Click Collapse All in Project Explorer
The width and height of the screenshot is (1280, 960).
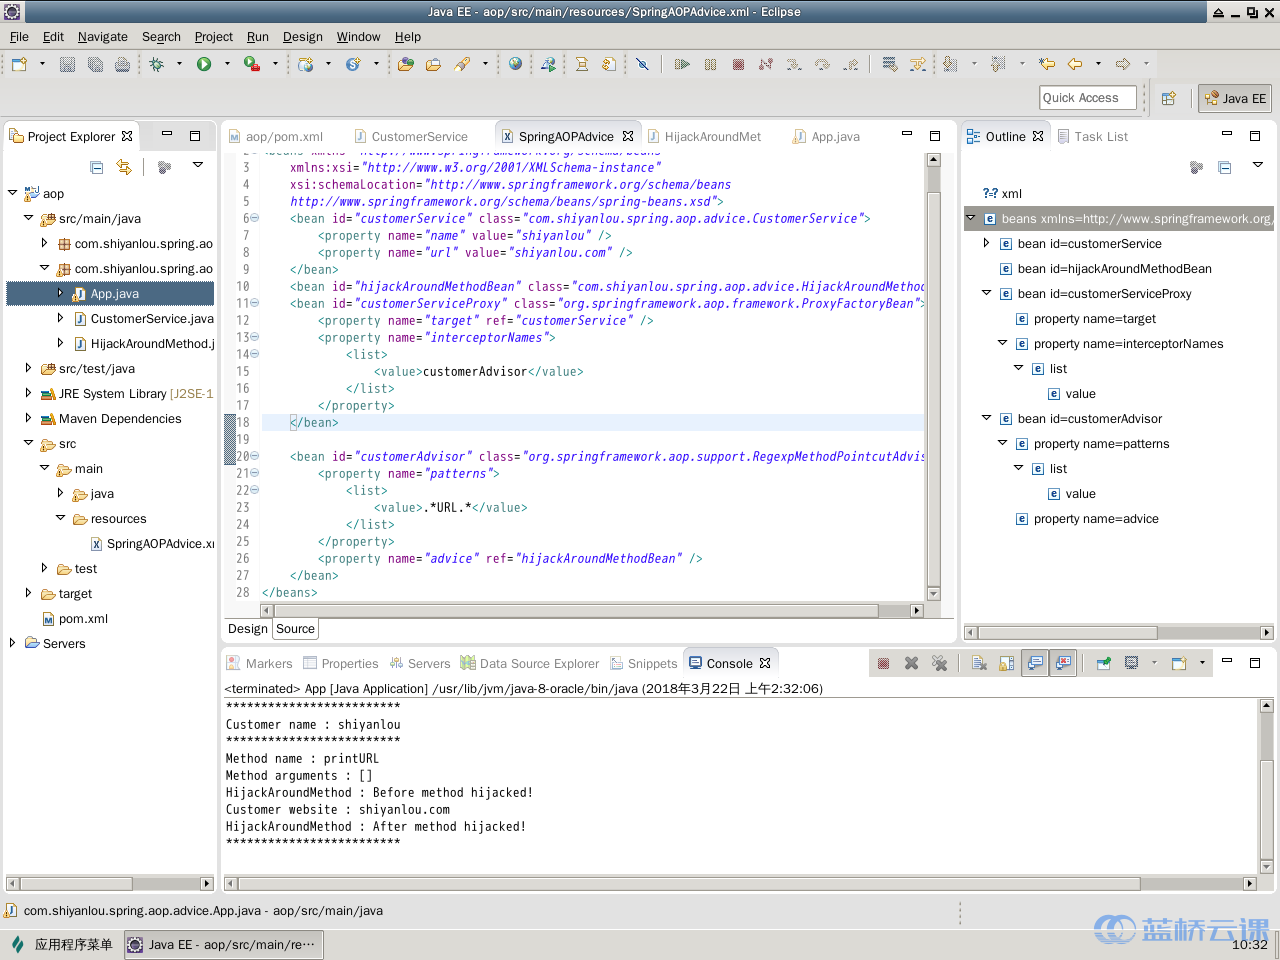click(97, 167)
